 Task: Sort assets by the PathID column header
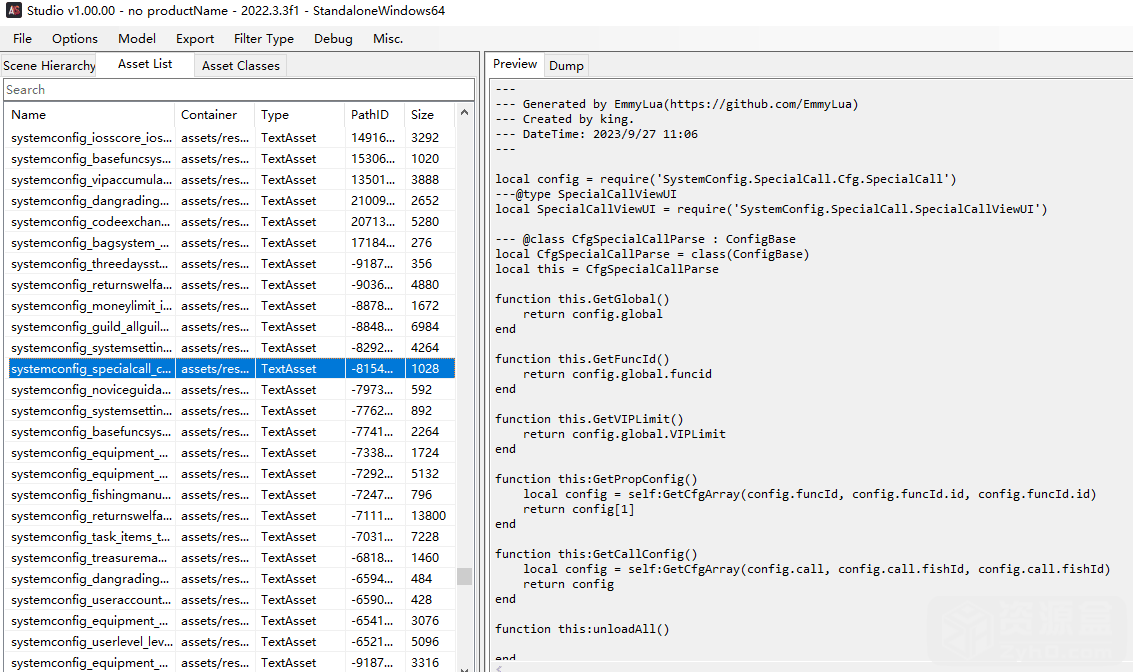coord(374,115)
